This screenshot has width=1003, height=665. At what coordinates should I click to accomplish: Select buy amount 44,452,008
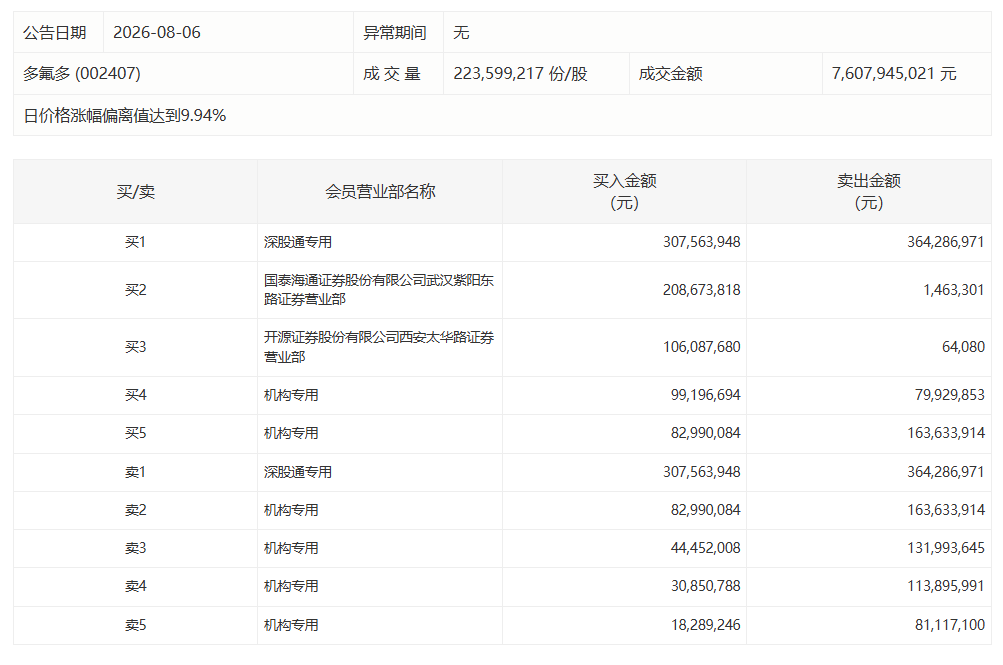[706, 549]
